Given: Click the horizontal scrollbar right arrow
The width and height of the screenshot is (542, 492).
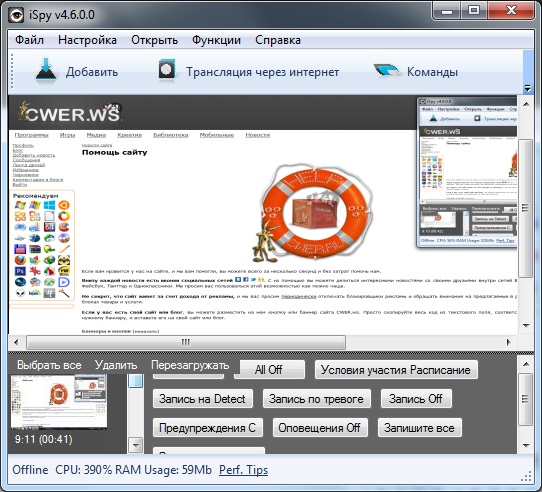Looking at the screenshot, I should point(508,342).
